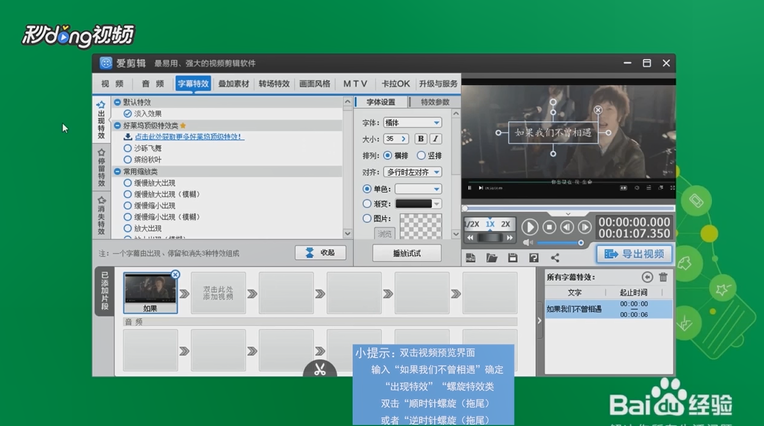
Task: Delete the subtitle box in preview using X handle
Action: point(598,110)
